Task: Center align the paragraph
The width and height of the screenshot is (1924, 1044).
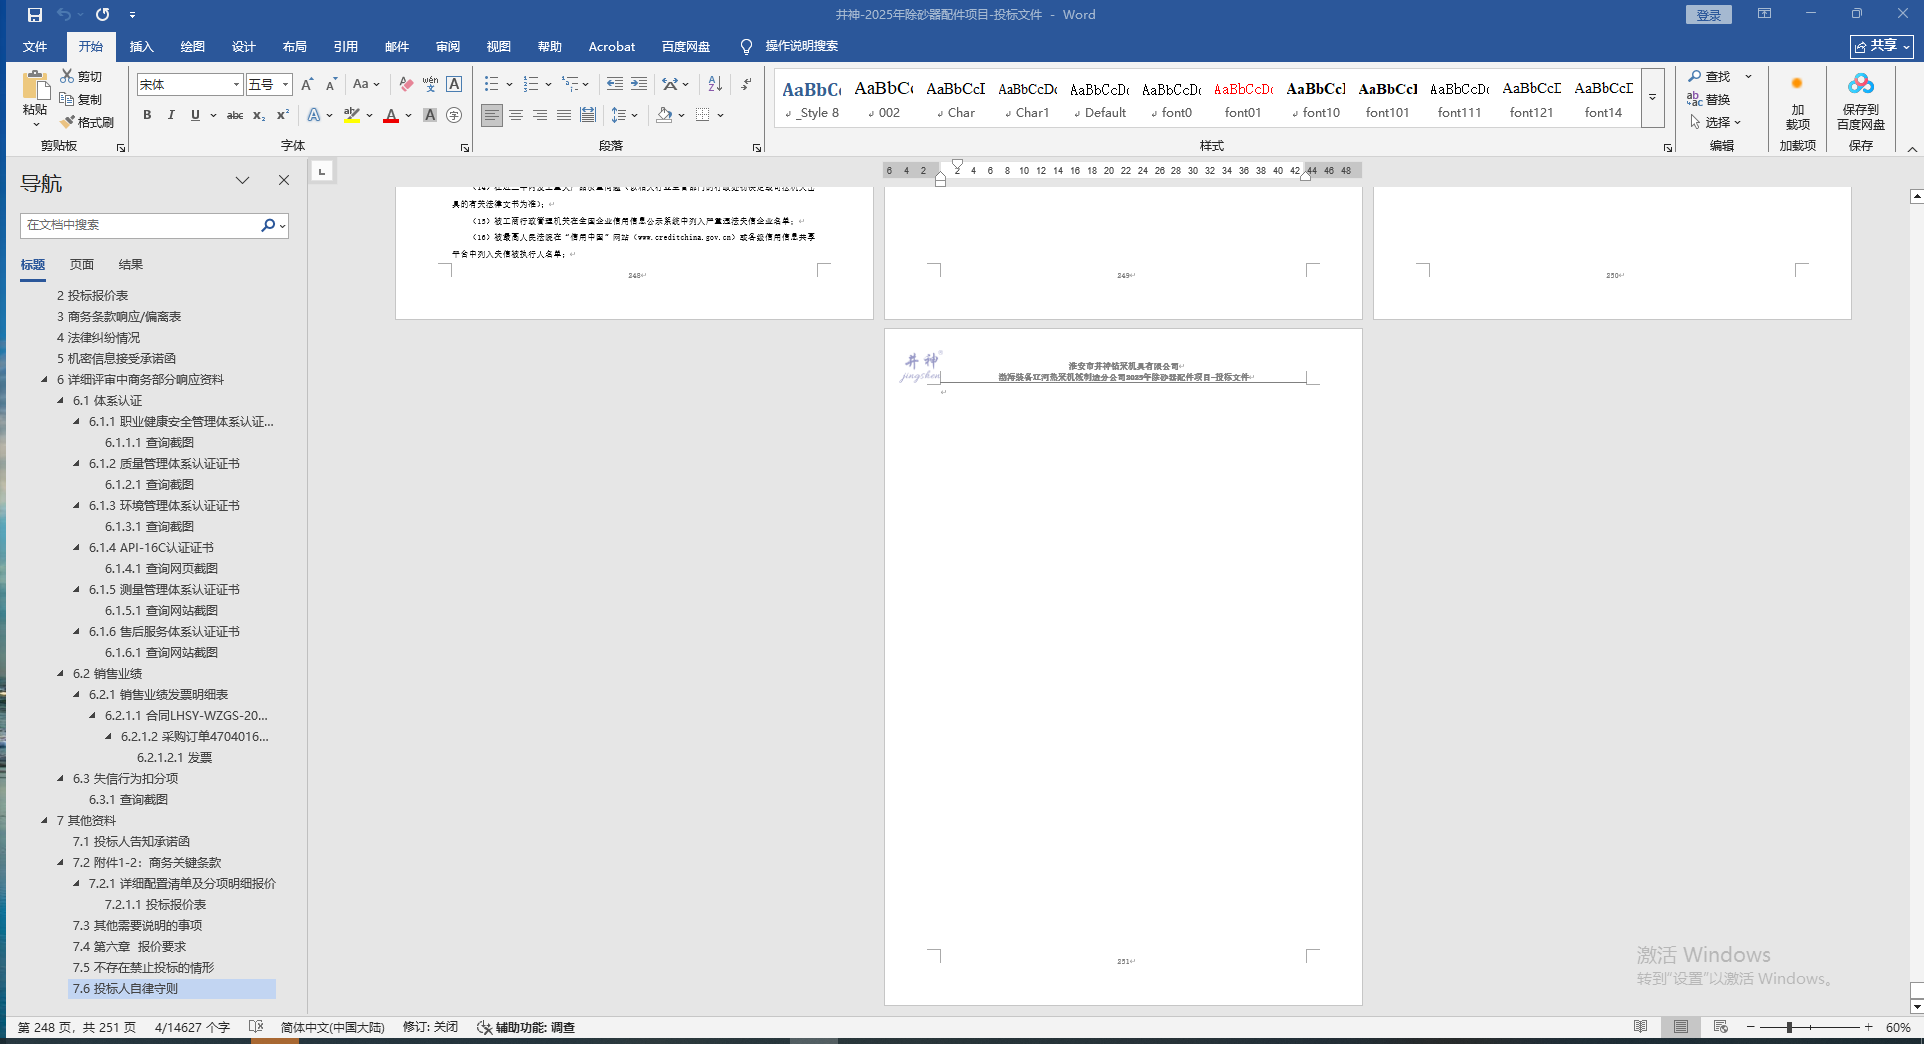Action: coord(516,115)
